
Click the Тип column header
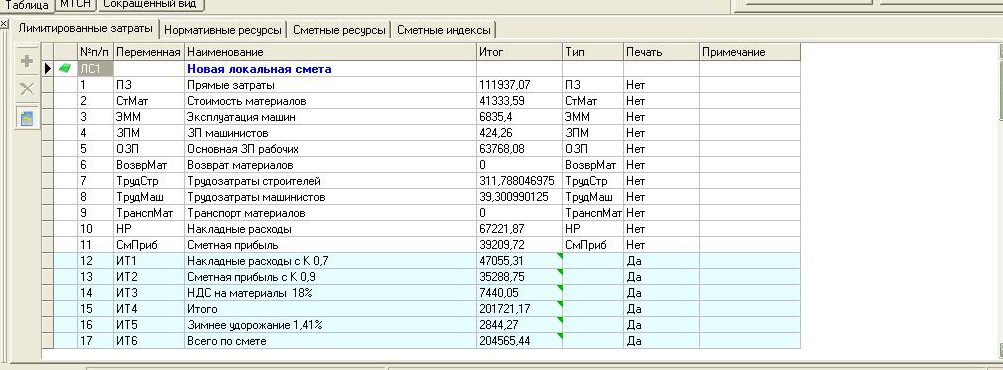pos(593,52)
